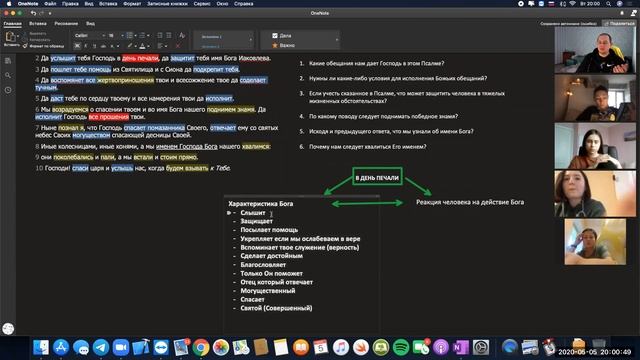Expand the bulleted list style arrow

pyautogui.click(x=135, y=36)
